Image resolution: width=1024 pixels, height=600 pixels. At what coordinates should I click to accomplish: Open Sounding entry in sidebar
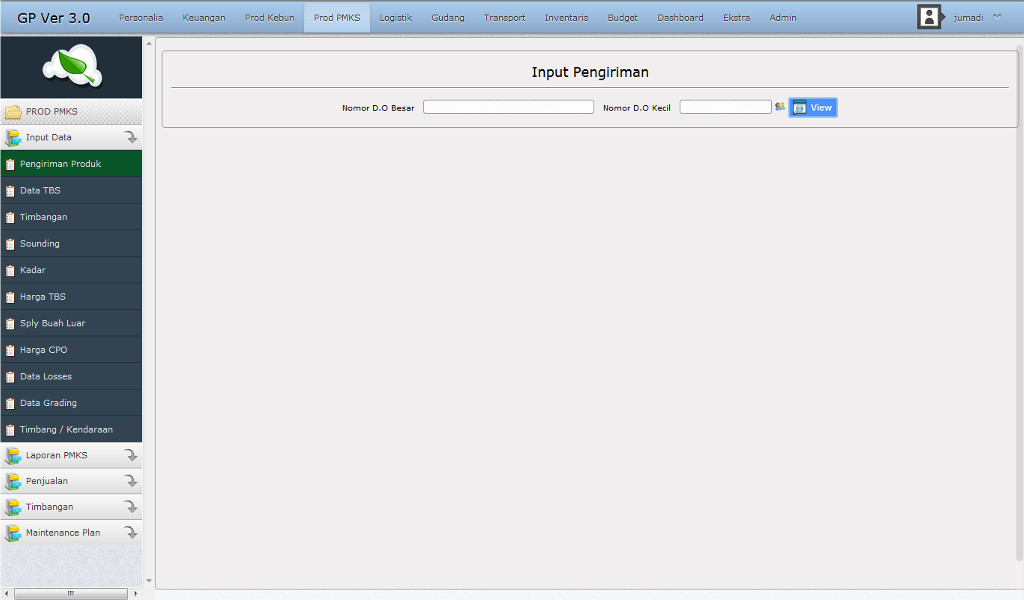[x=71, y=244]
